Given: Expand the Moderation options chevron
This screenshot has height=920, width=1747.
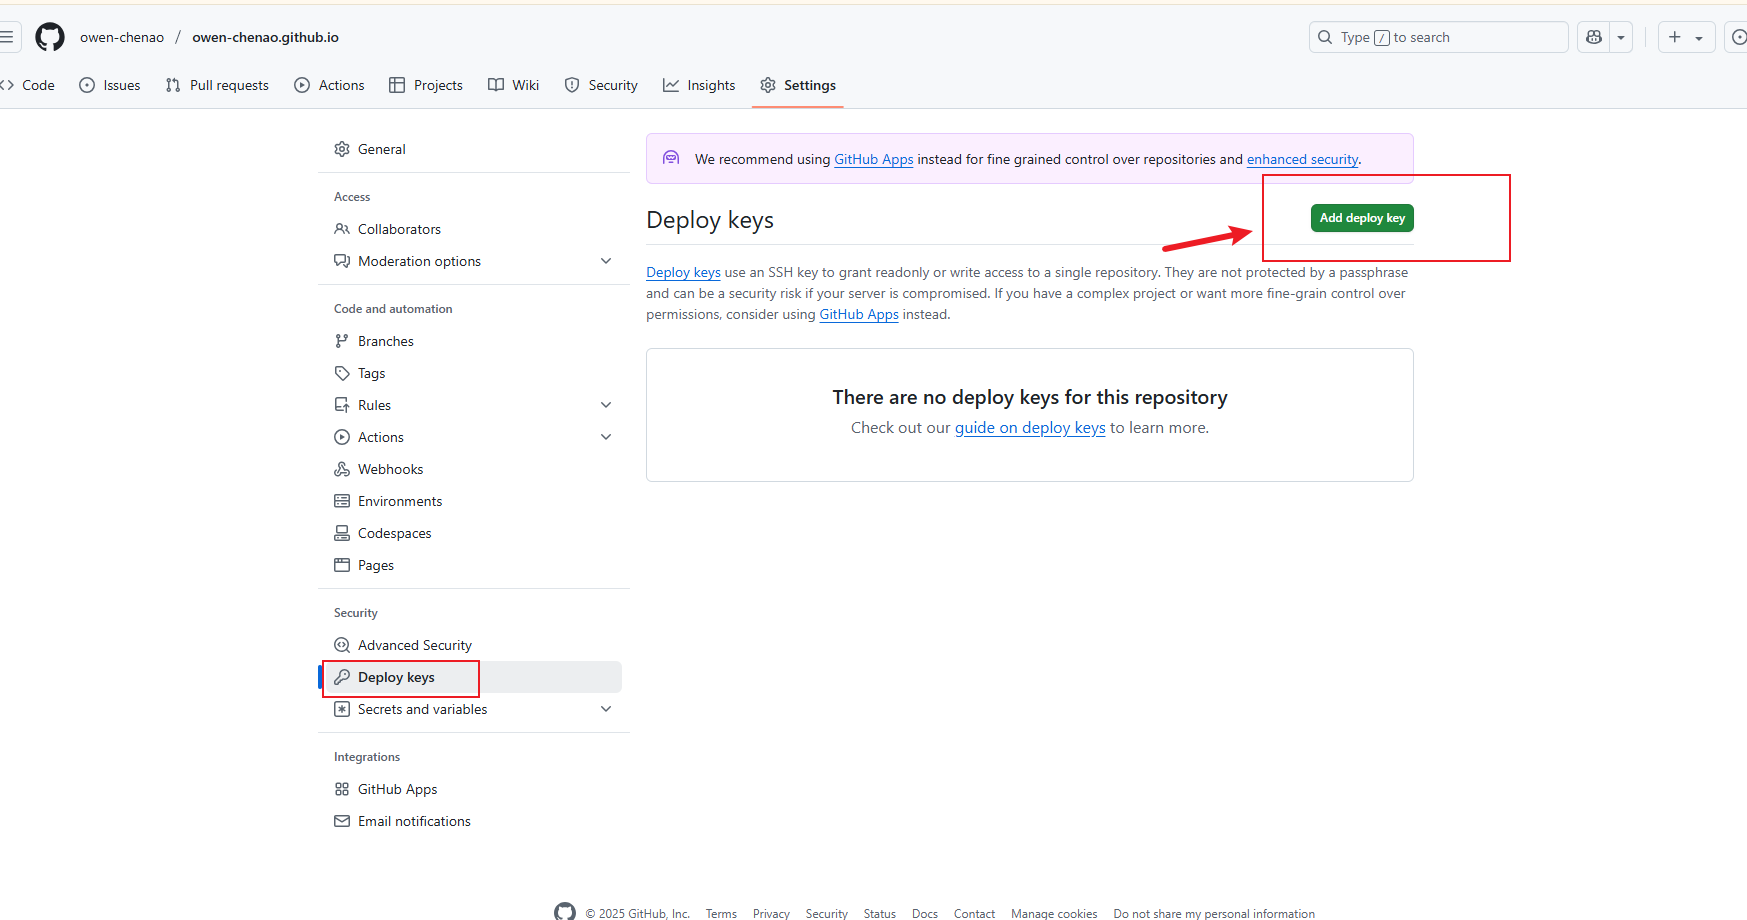Looking at the screenshot, I should (606, 261).
